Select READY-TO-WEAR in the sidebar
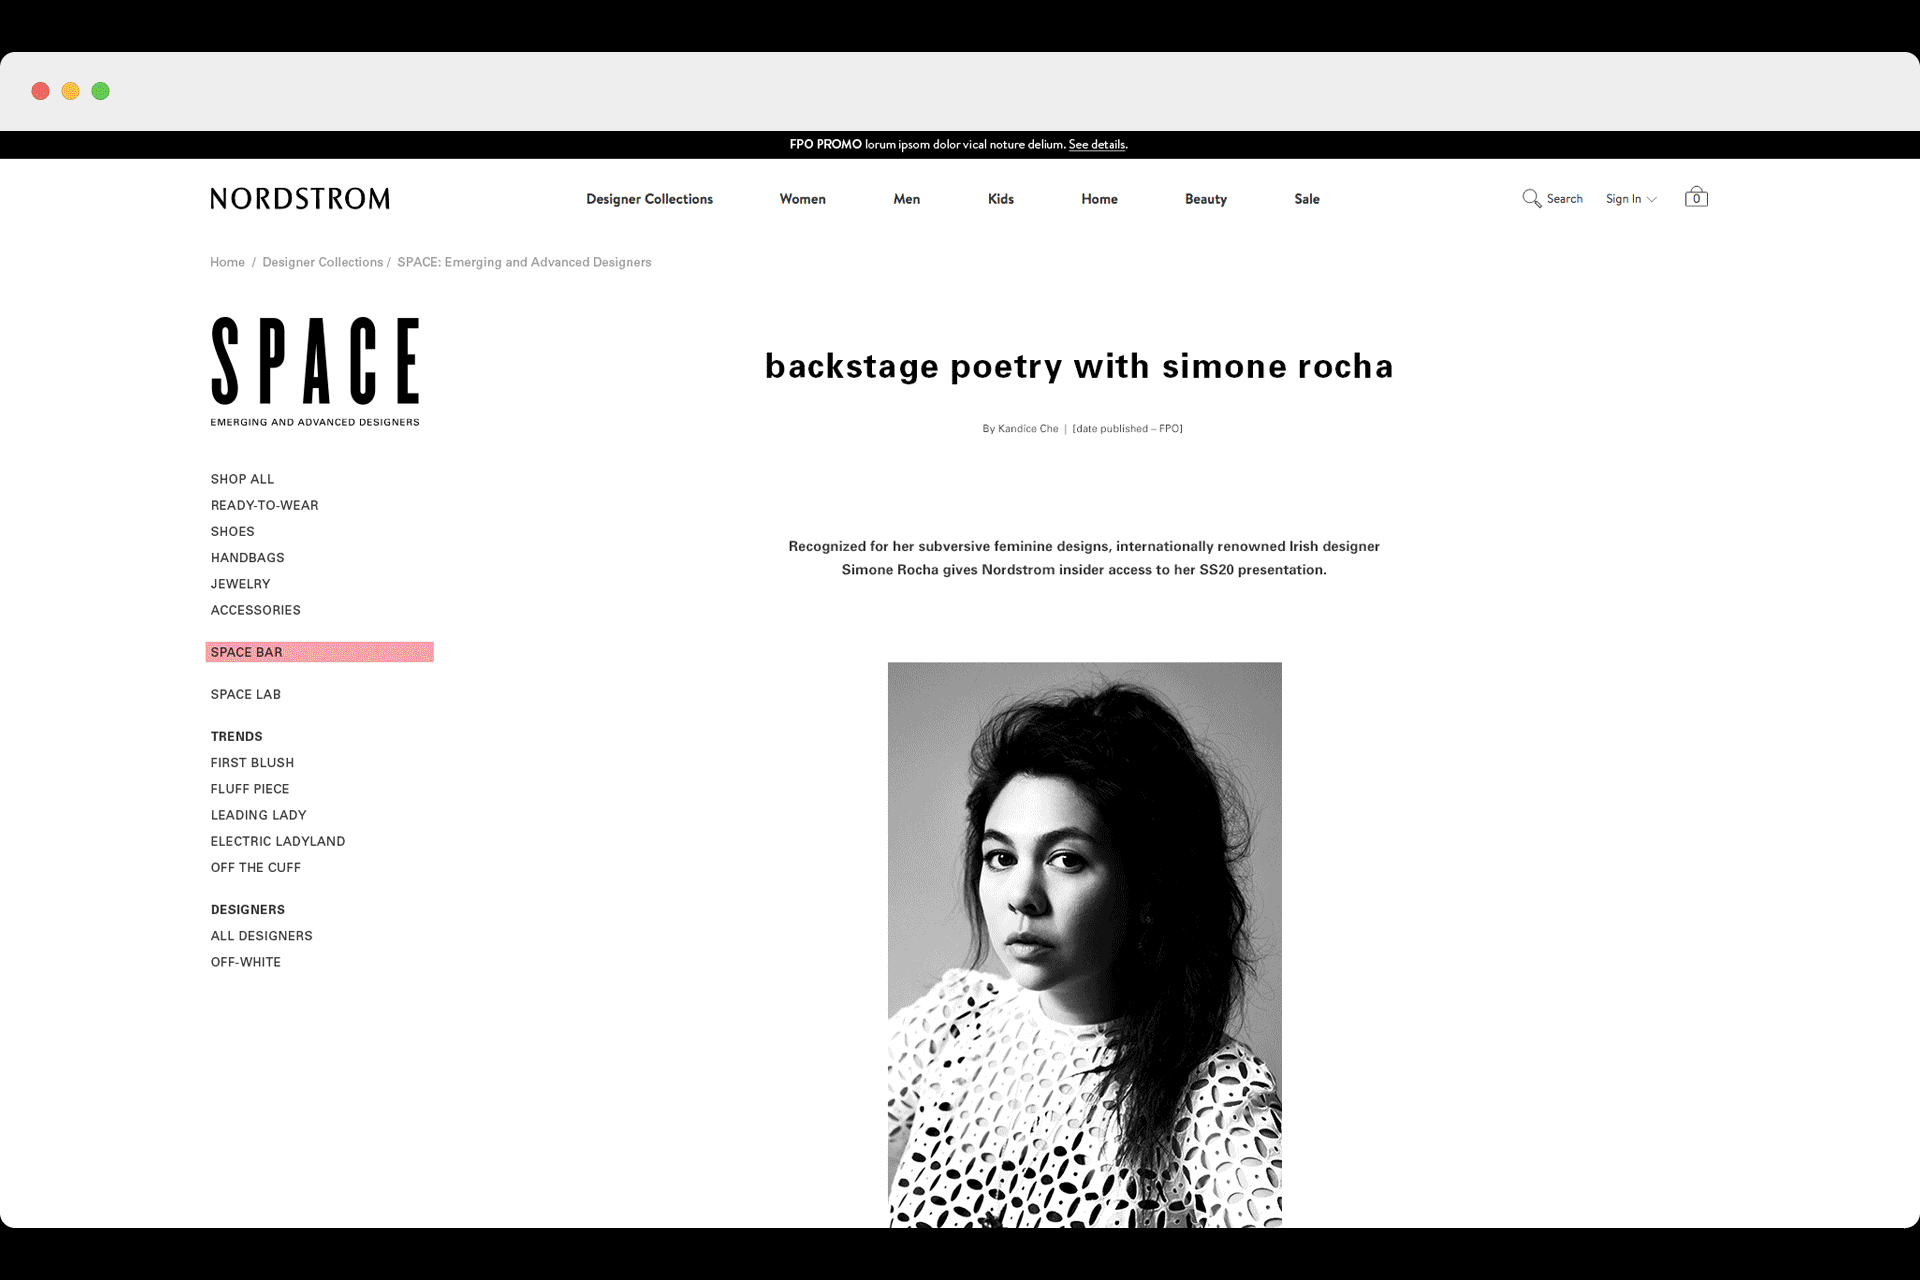The height and width of the screenshot is (1280, 1920). point(264,505)
